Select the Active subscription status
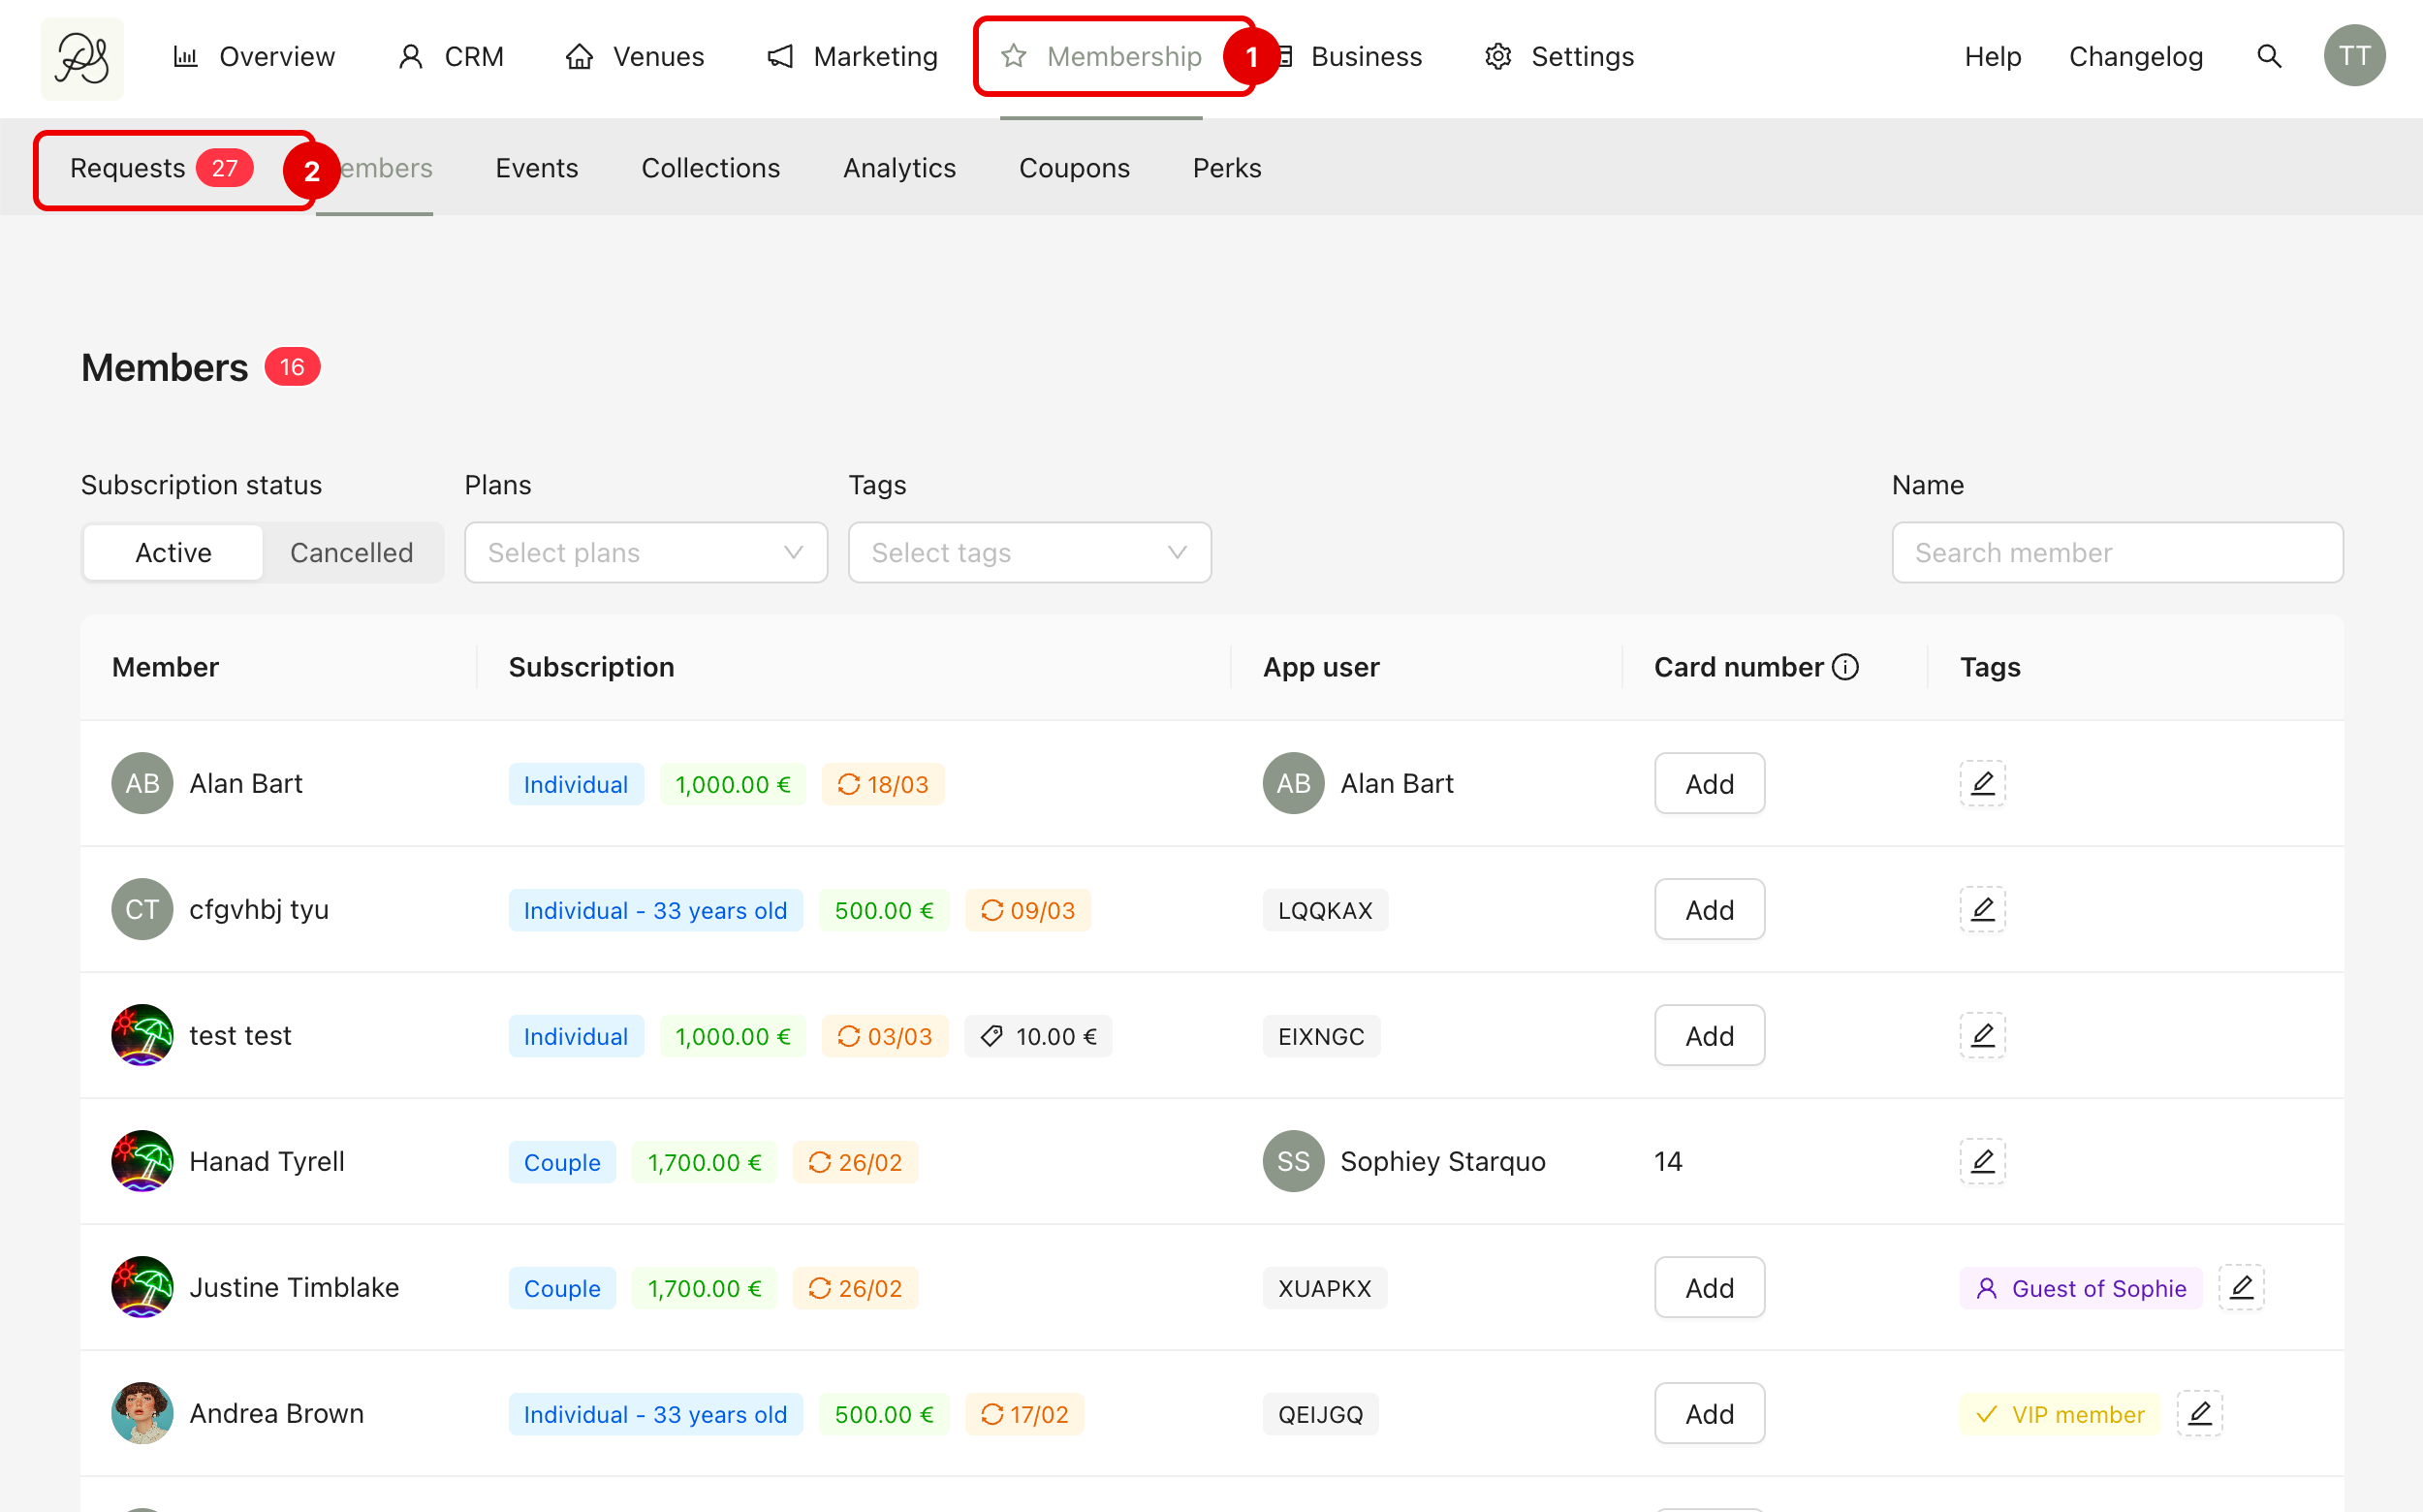 pos(173,553)
